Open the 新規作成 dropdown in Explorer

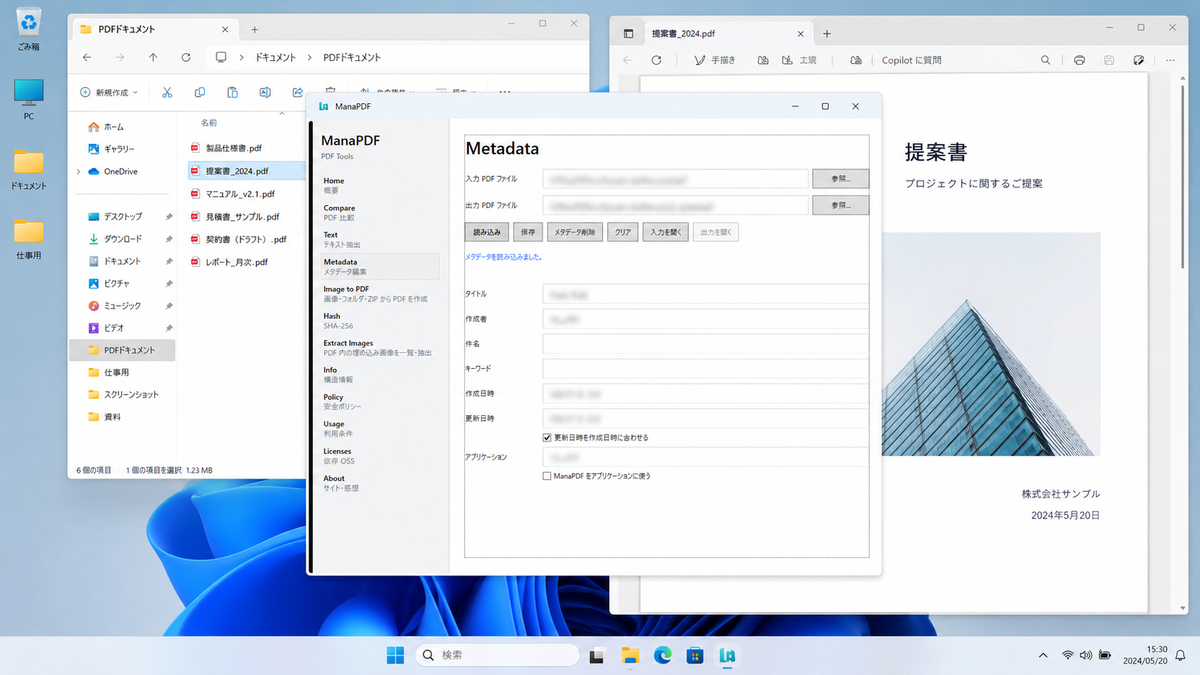[108, 92]
